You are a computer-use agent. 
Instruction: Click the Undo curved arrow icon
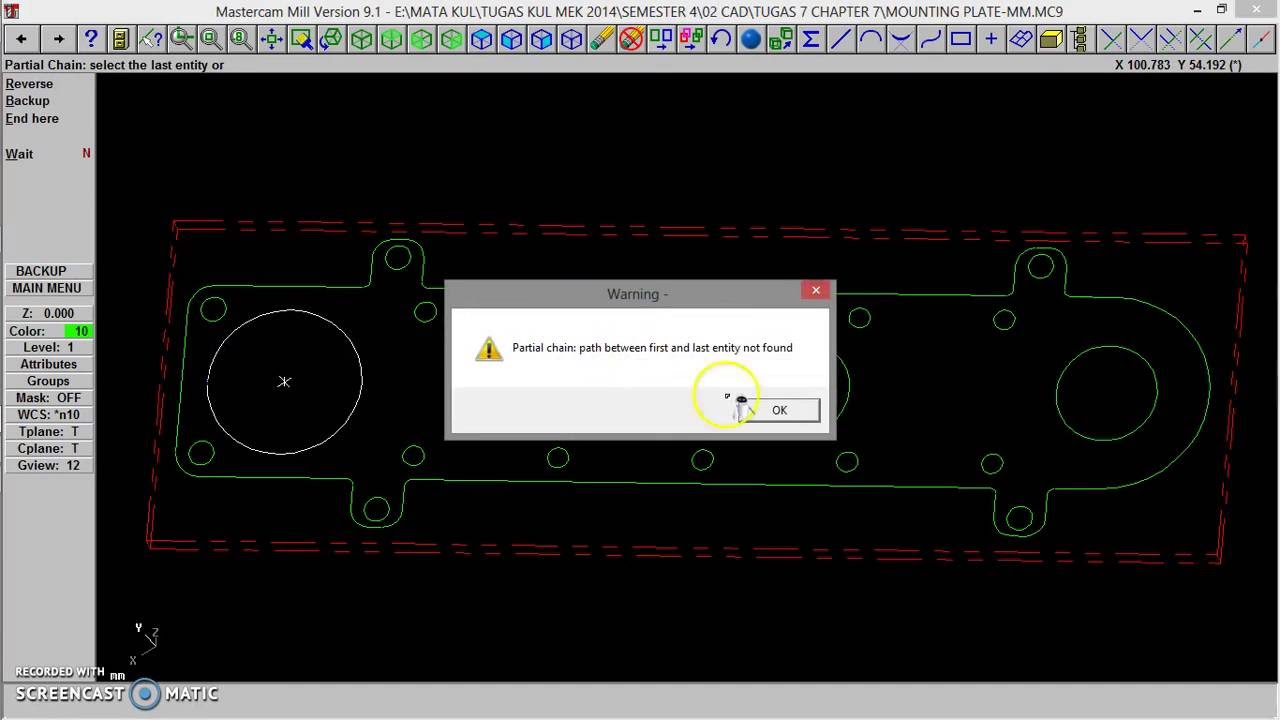pyautogui.click(x=721, y=39)
